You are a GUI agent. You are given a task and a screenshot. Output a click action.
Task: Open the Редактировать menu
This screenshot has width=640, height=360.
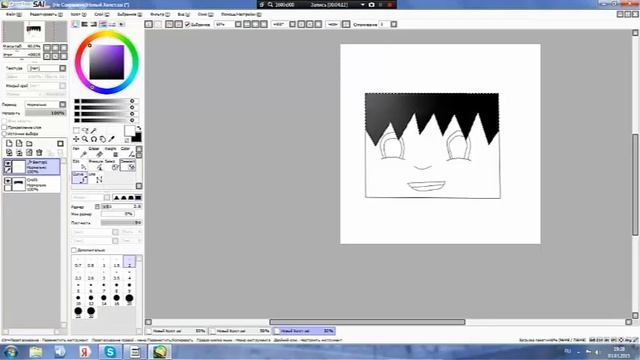coord(46,14)
